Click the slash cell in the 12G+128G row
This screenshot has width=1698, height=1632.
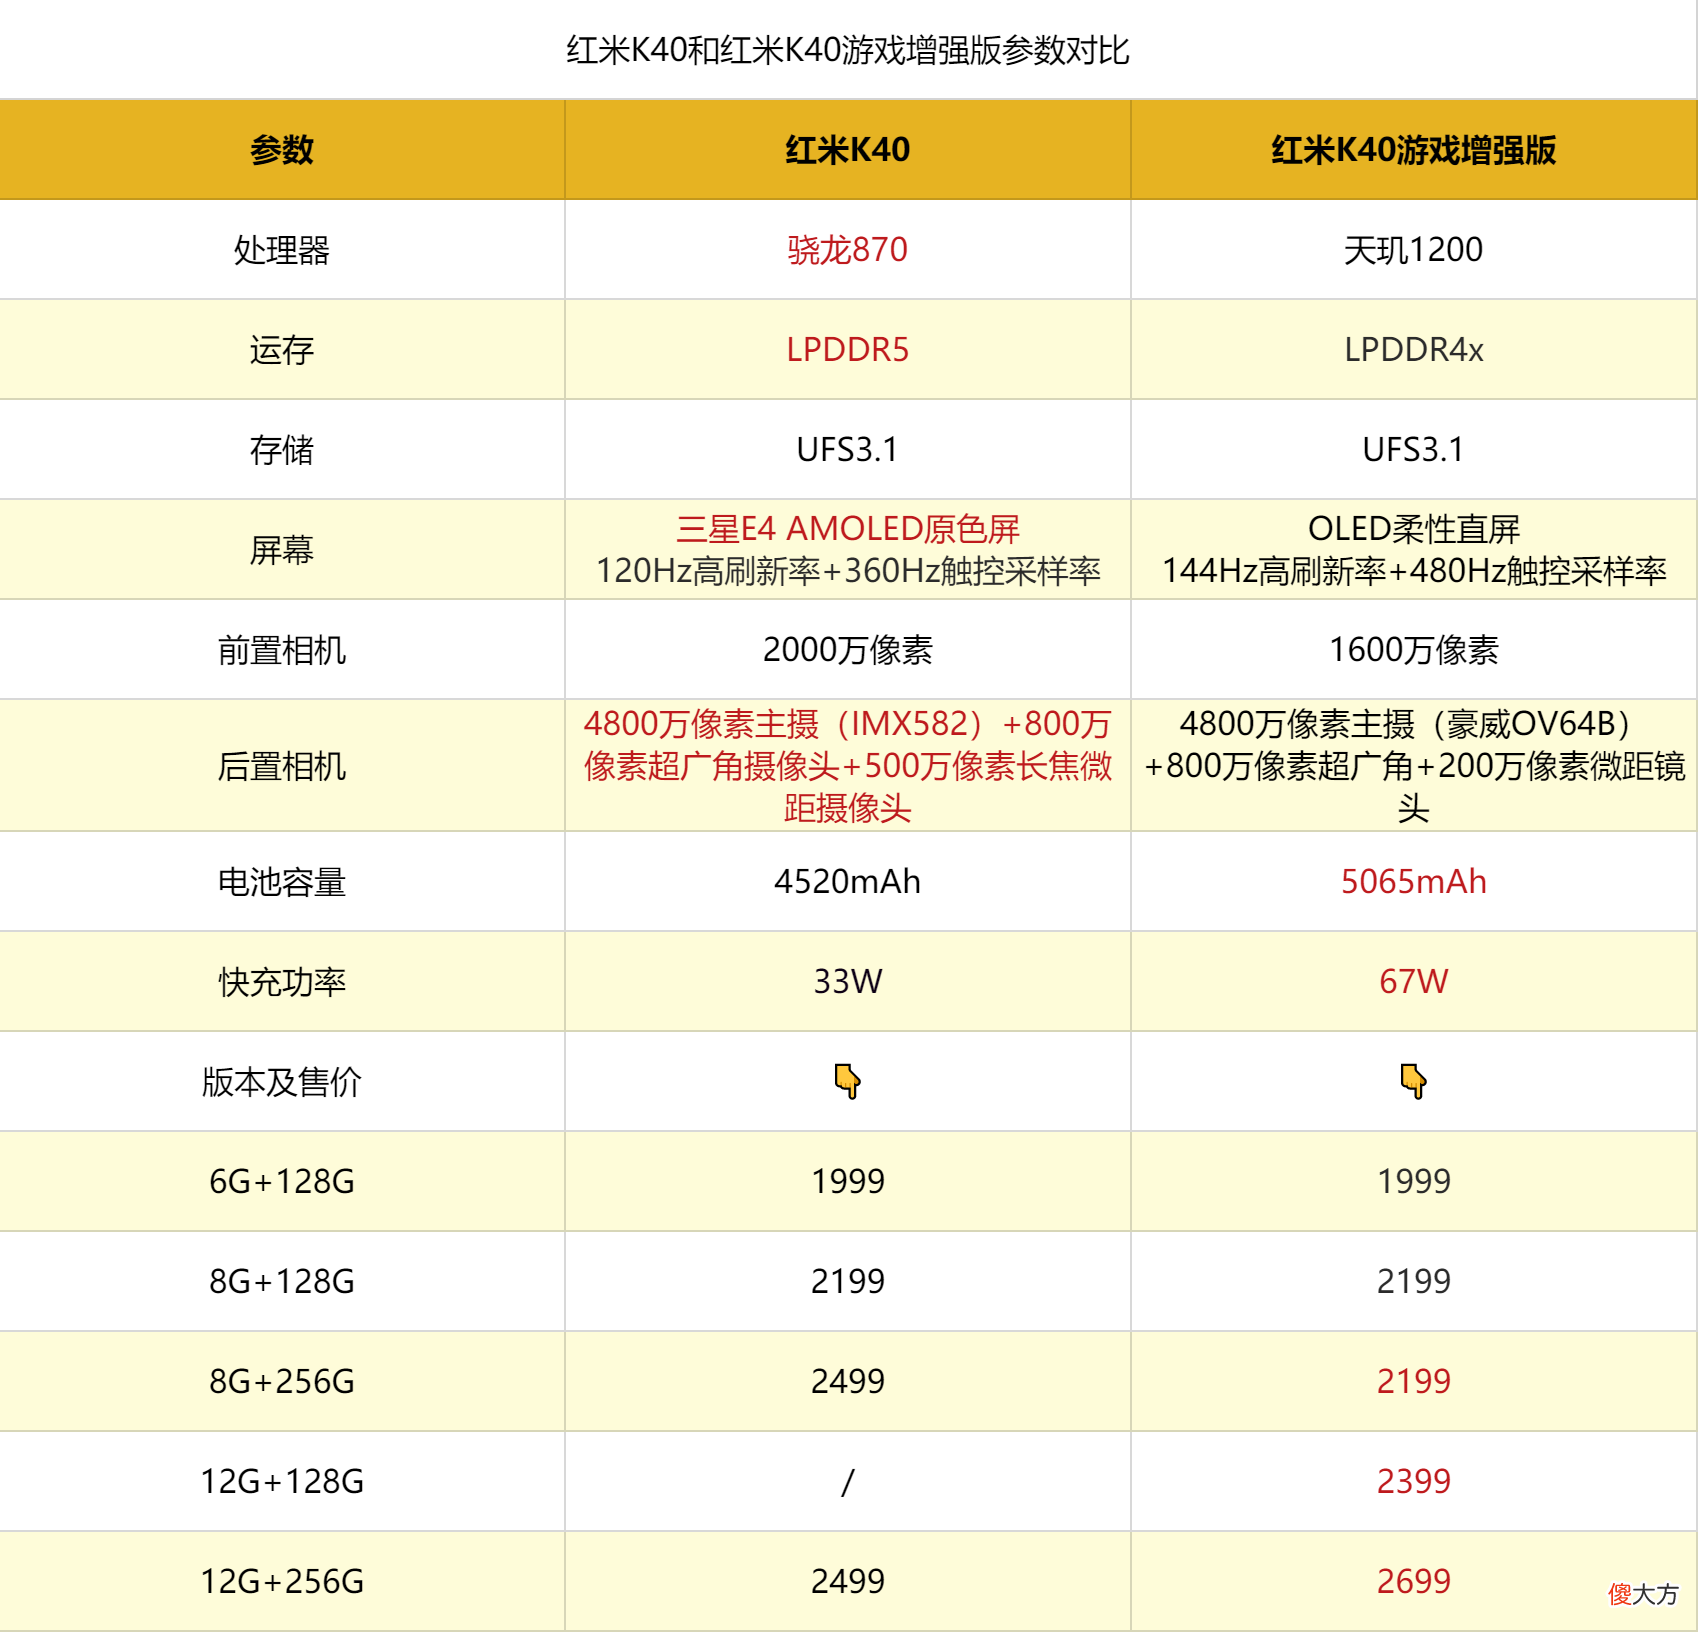847,1482
